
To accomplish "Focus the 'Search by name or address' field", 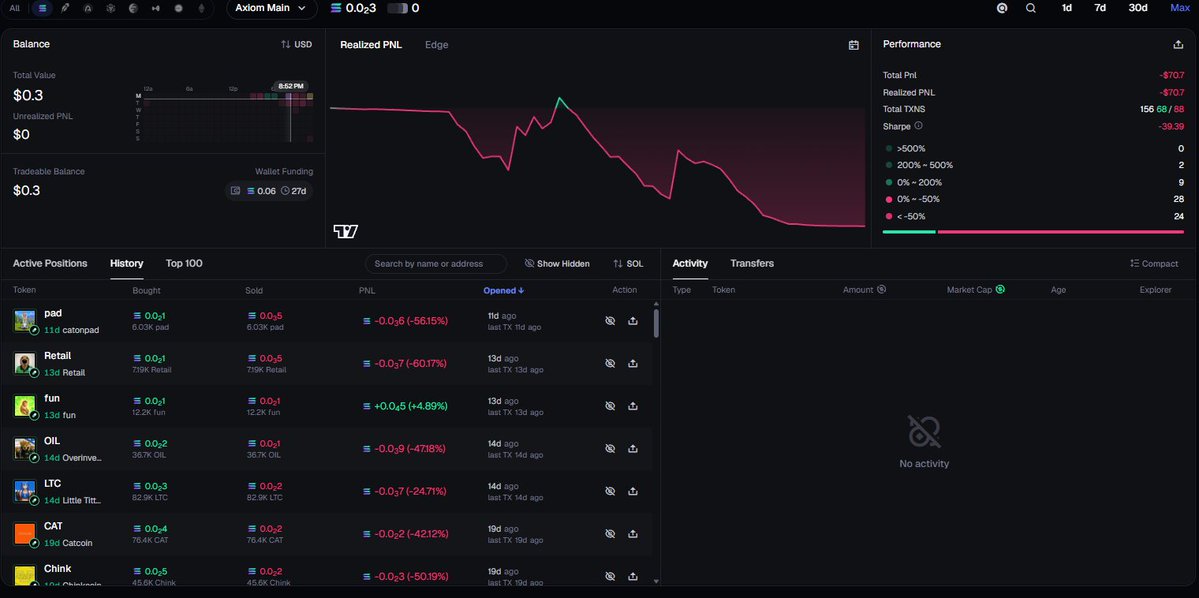I will point(436,264).
